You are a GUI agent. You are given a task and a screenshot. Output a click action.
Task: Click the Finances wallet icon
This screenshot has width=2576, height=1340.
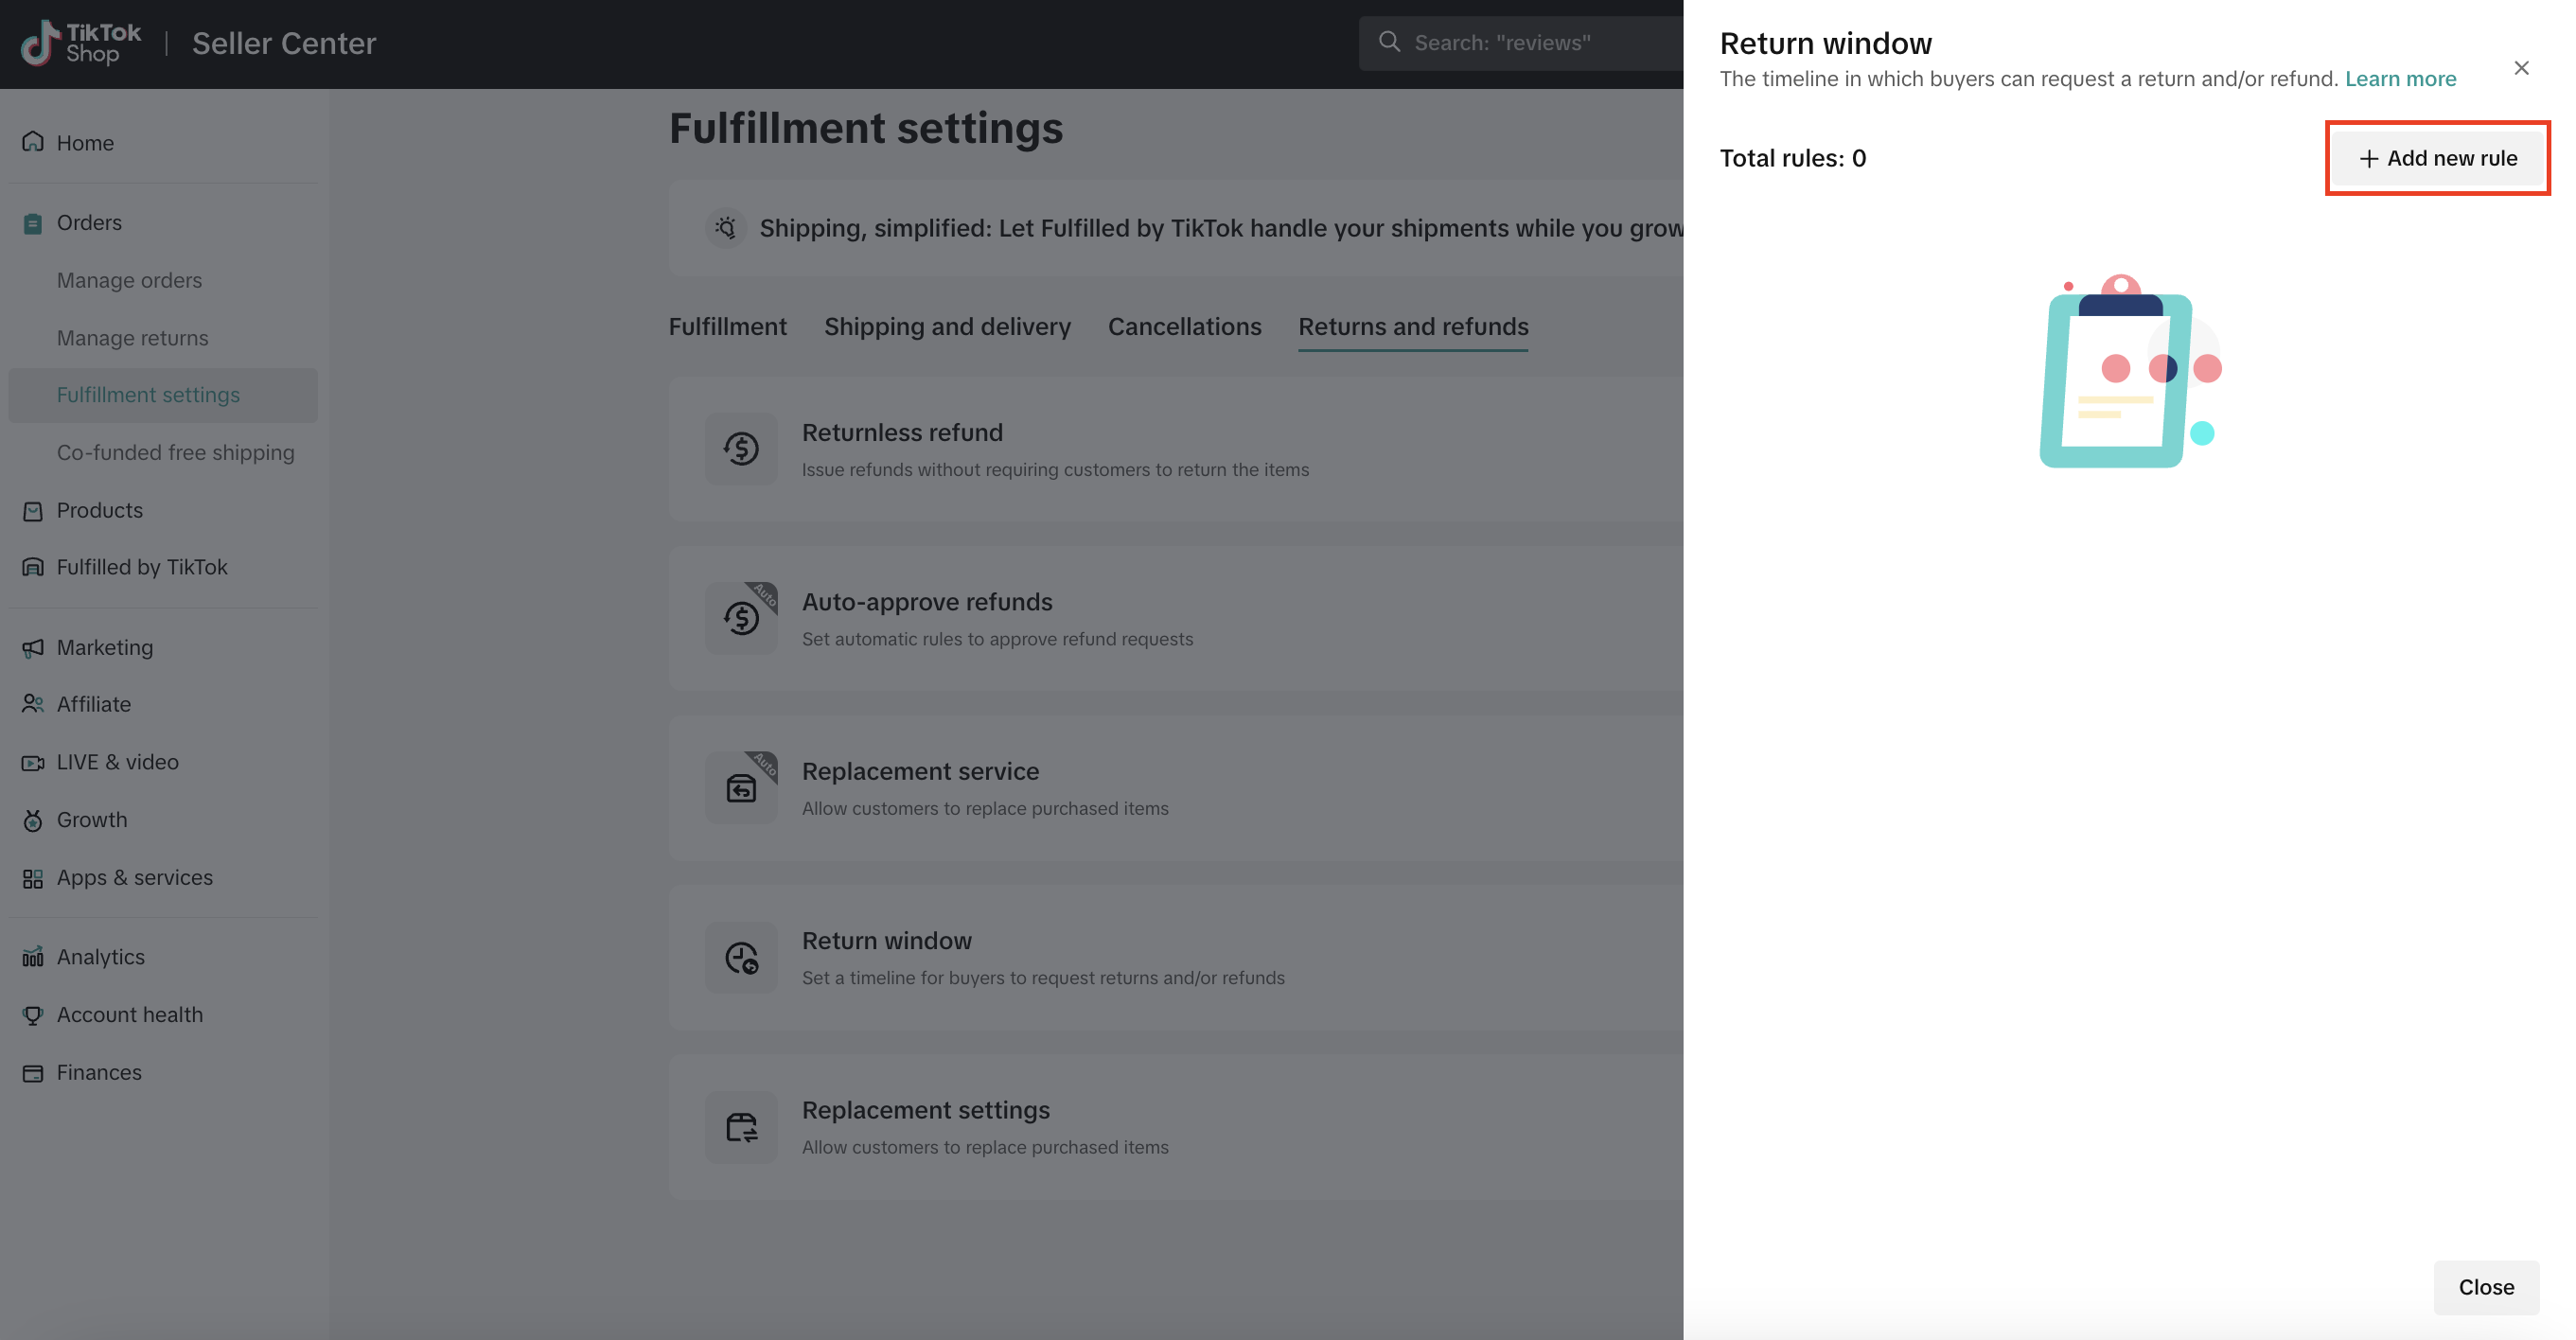[33, 1073]
